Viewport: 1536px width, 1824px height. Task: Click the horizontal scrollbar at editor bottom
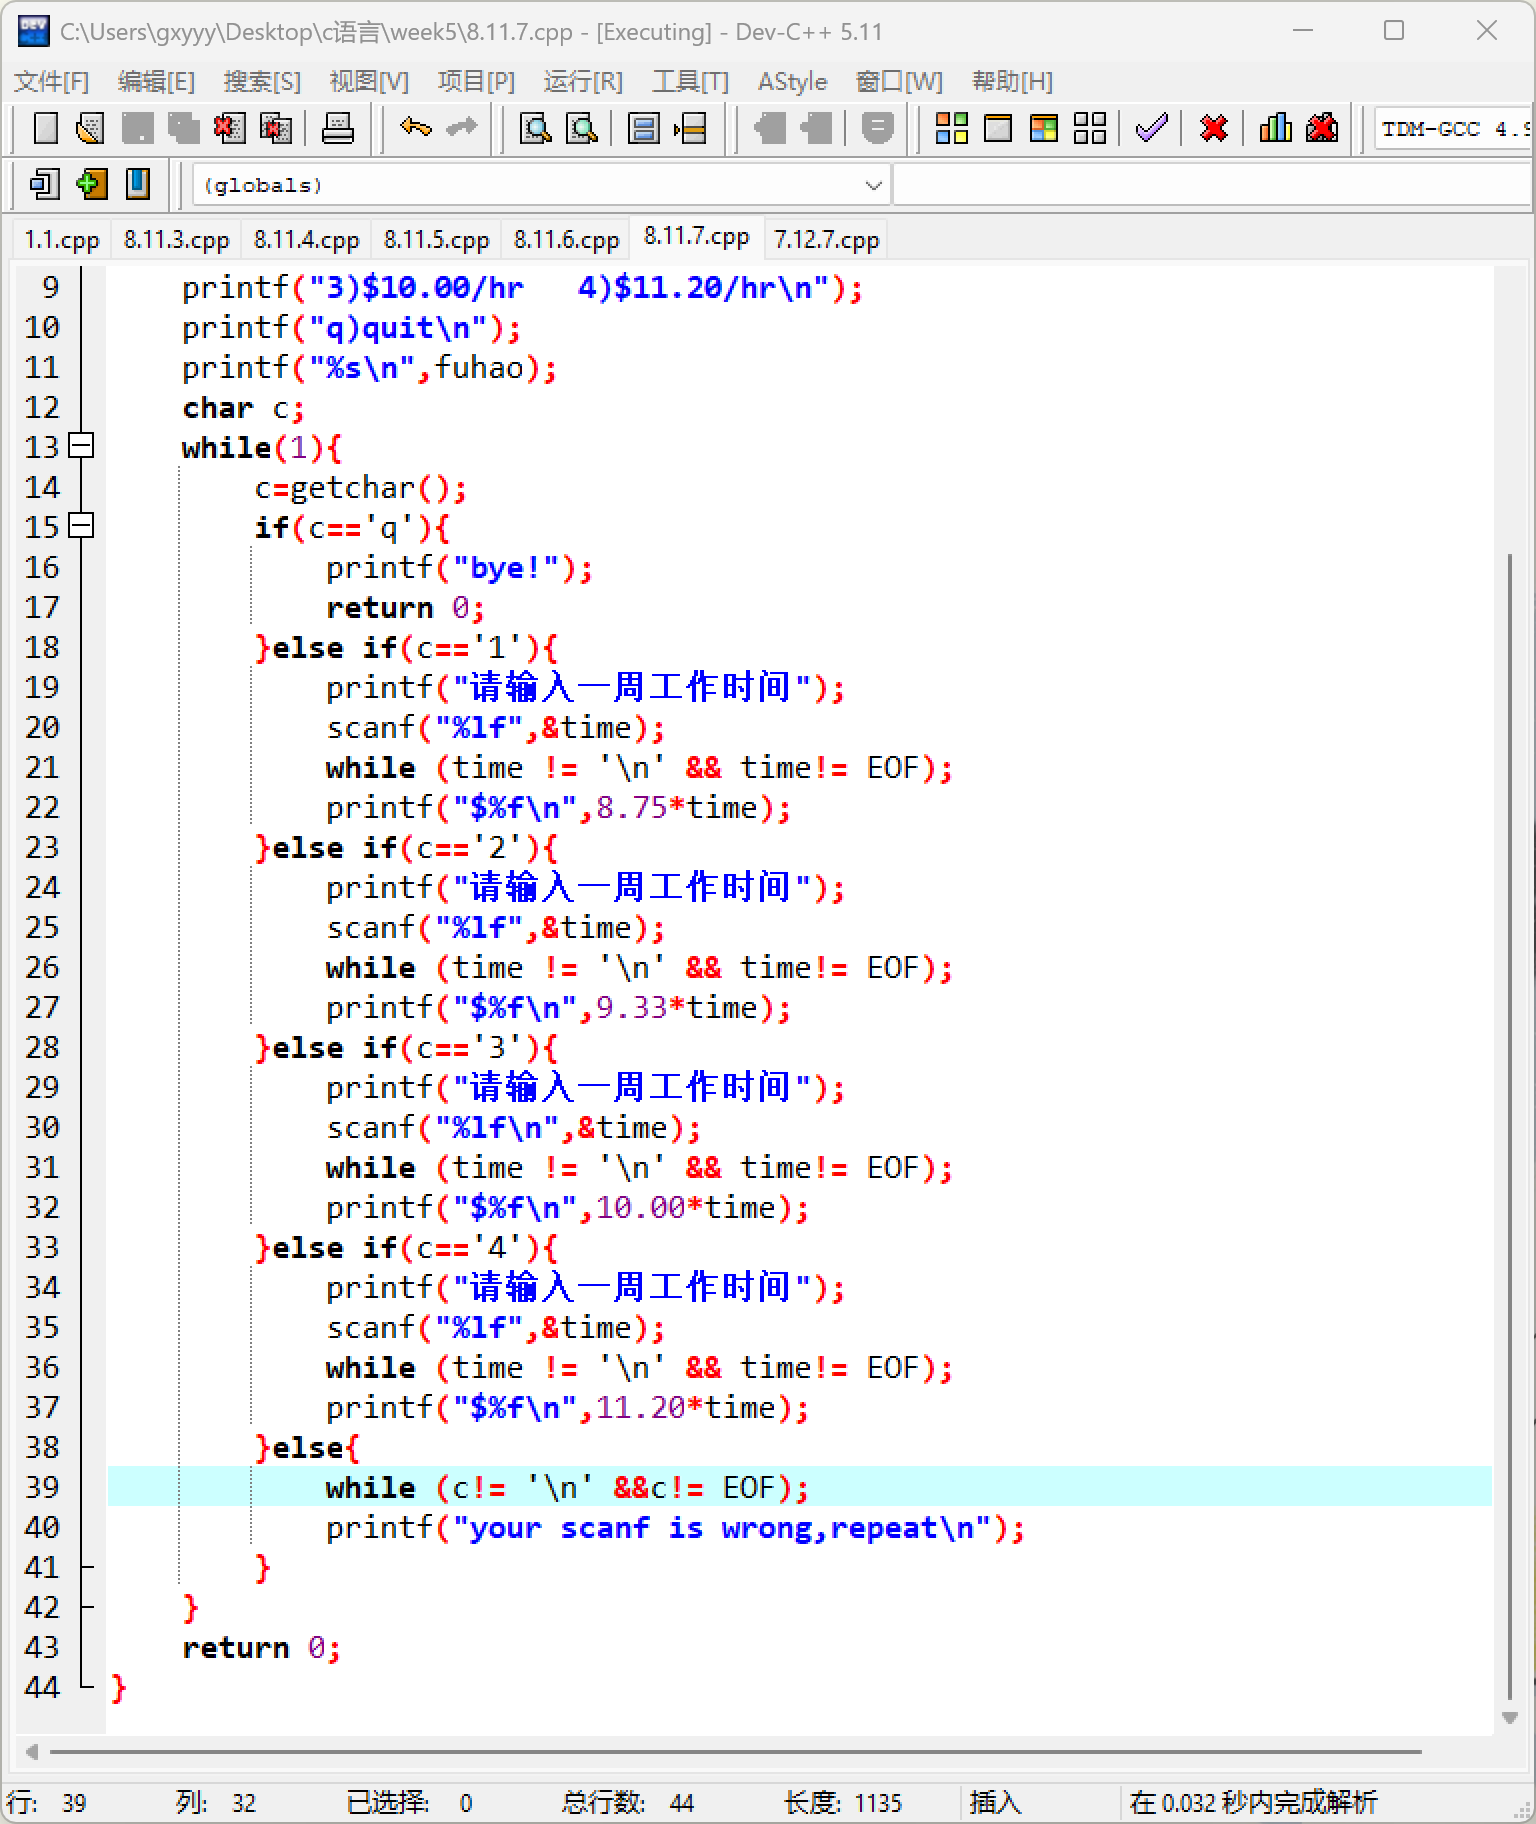coord(735,1752)
